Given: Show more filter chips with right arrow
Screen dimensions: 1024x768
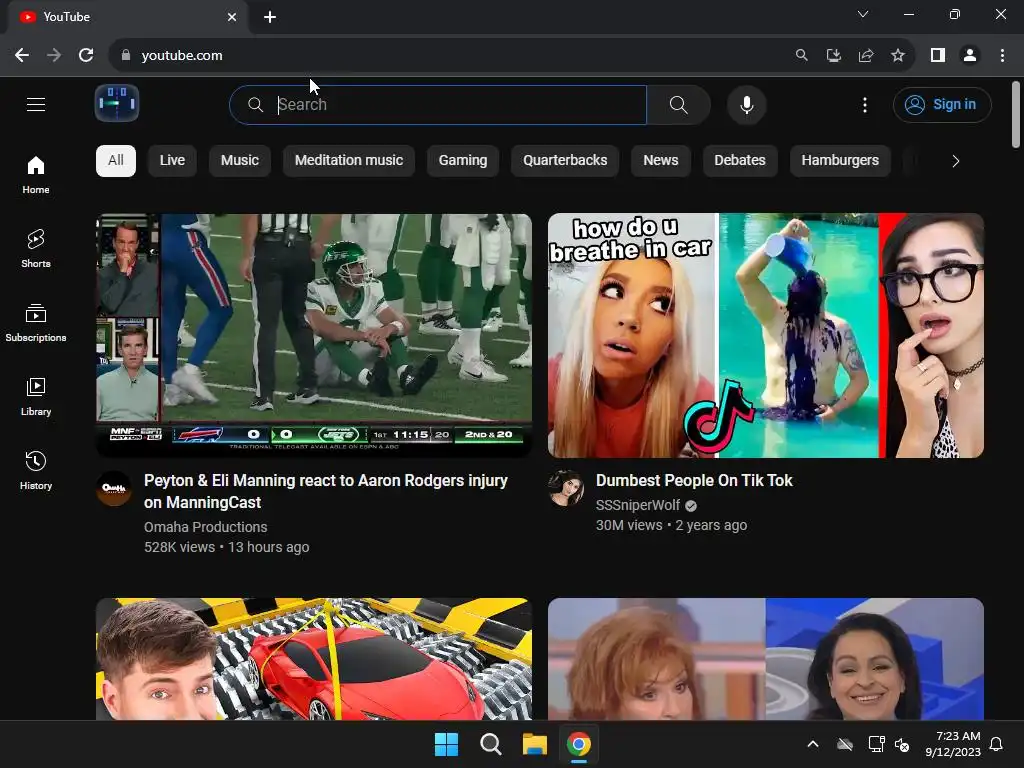Looking at the screenshot, I should click(x=955, y=161).
